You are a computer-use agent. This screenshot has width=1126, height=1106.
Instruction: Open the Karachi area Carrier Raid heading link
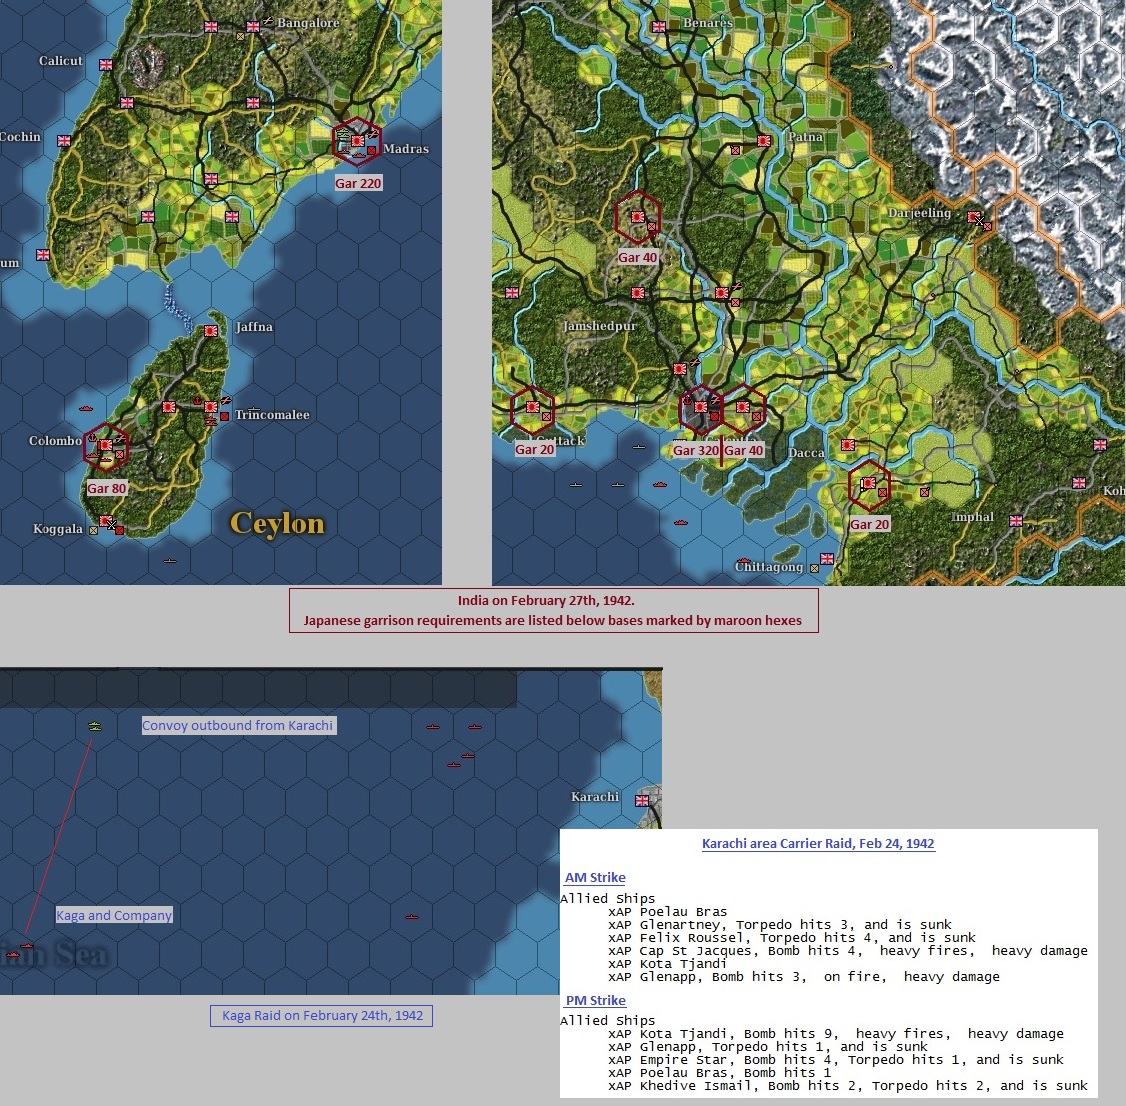tap(818, 843)
